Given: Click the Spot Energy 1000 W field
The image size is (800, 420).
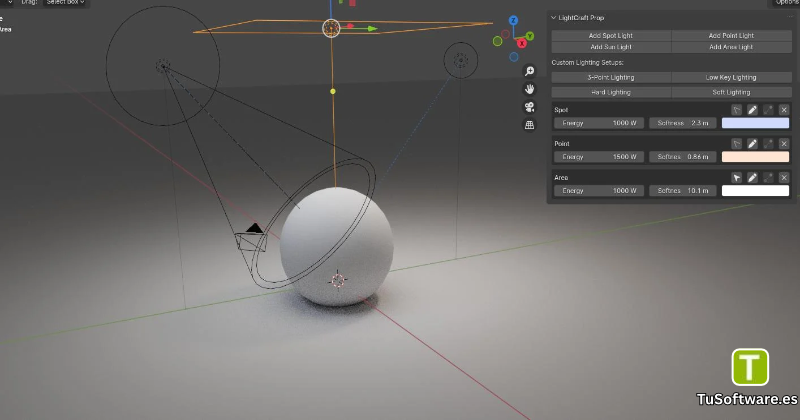Looking at the screenshot, I should pos(599,123).
